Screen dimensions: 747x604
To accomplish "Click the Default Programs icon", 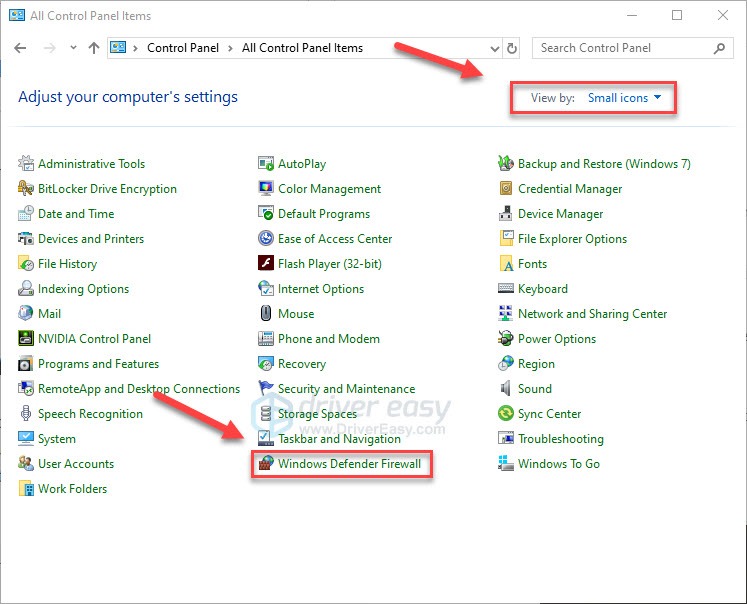I will click(266, 213).
